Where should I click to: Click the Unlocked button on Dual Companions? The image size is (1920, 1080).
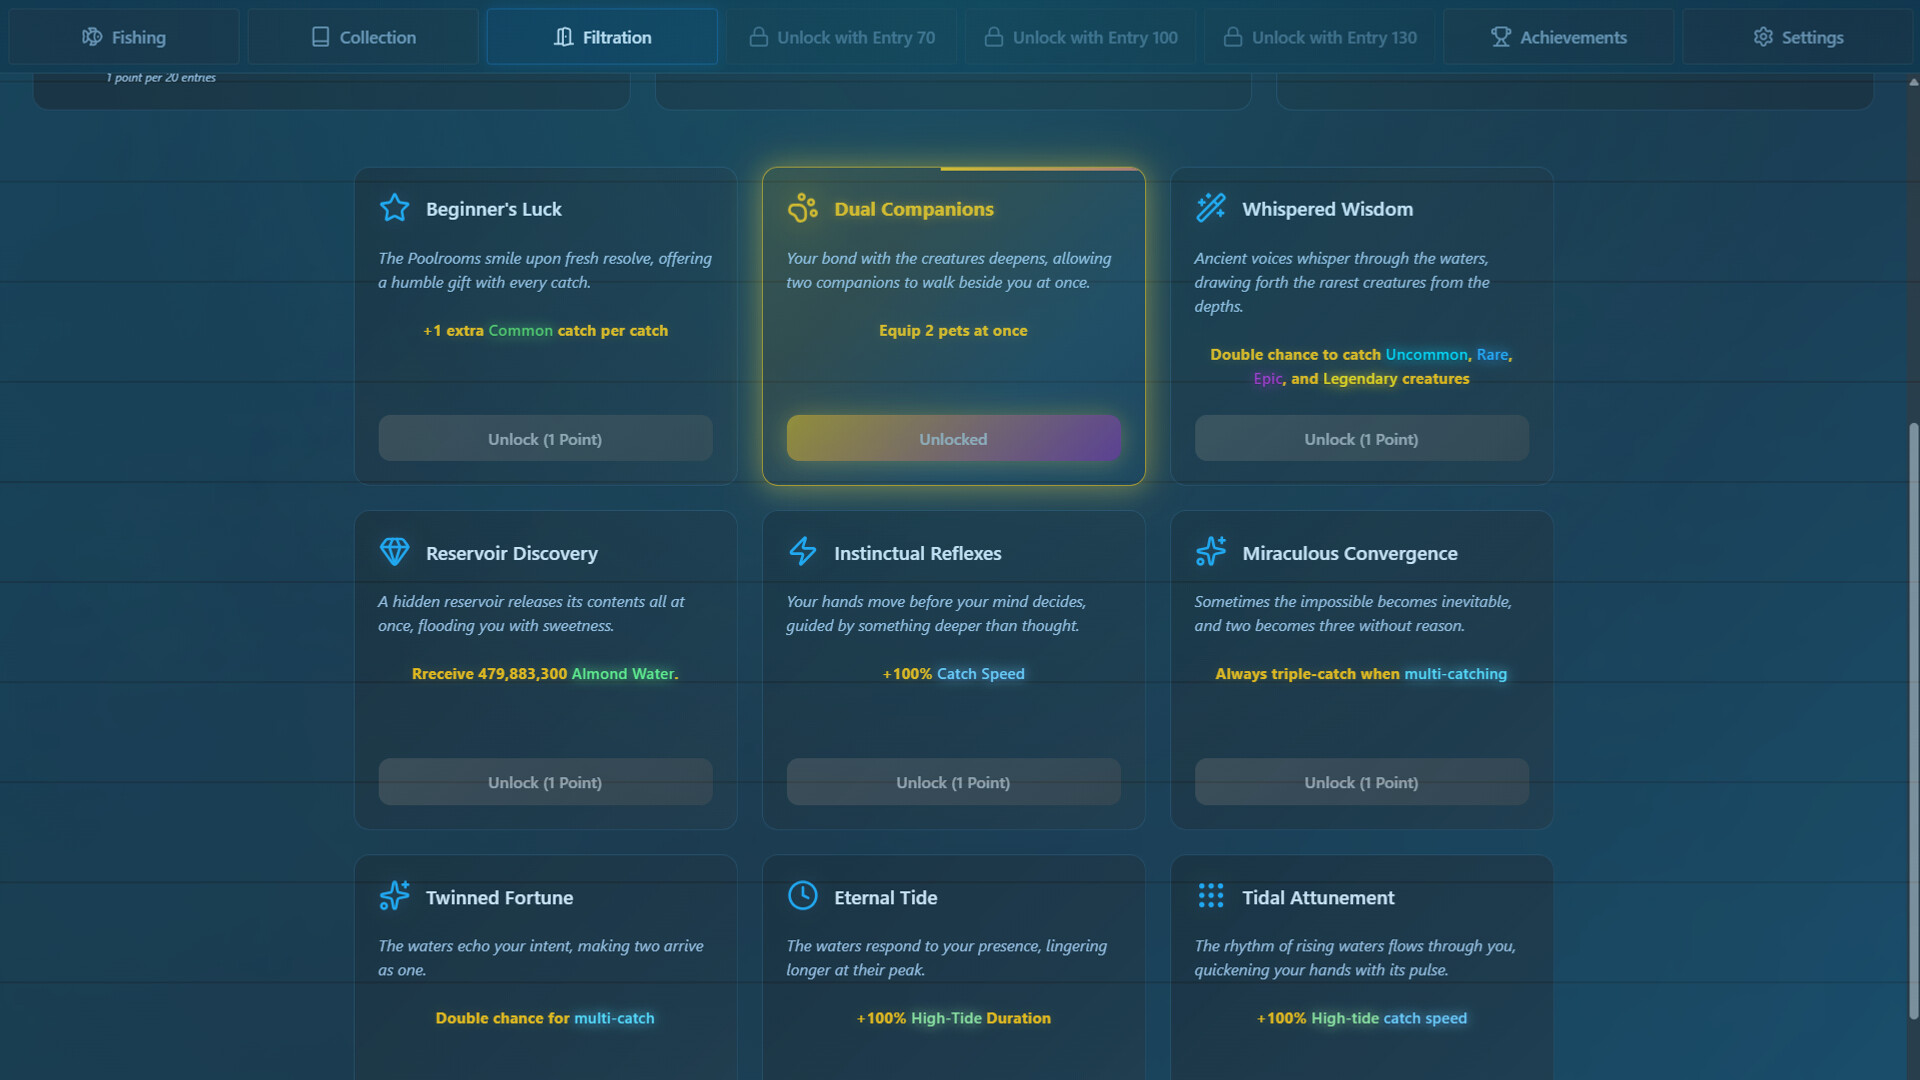point(953,438)
